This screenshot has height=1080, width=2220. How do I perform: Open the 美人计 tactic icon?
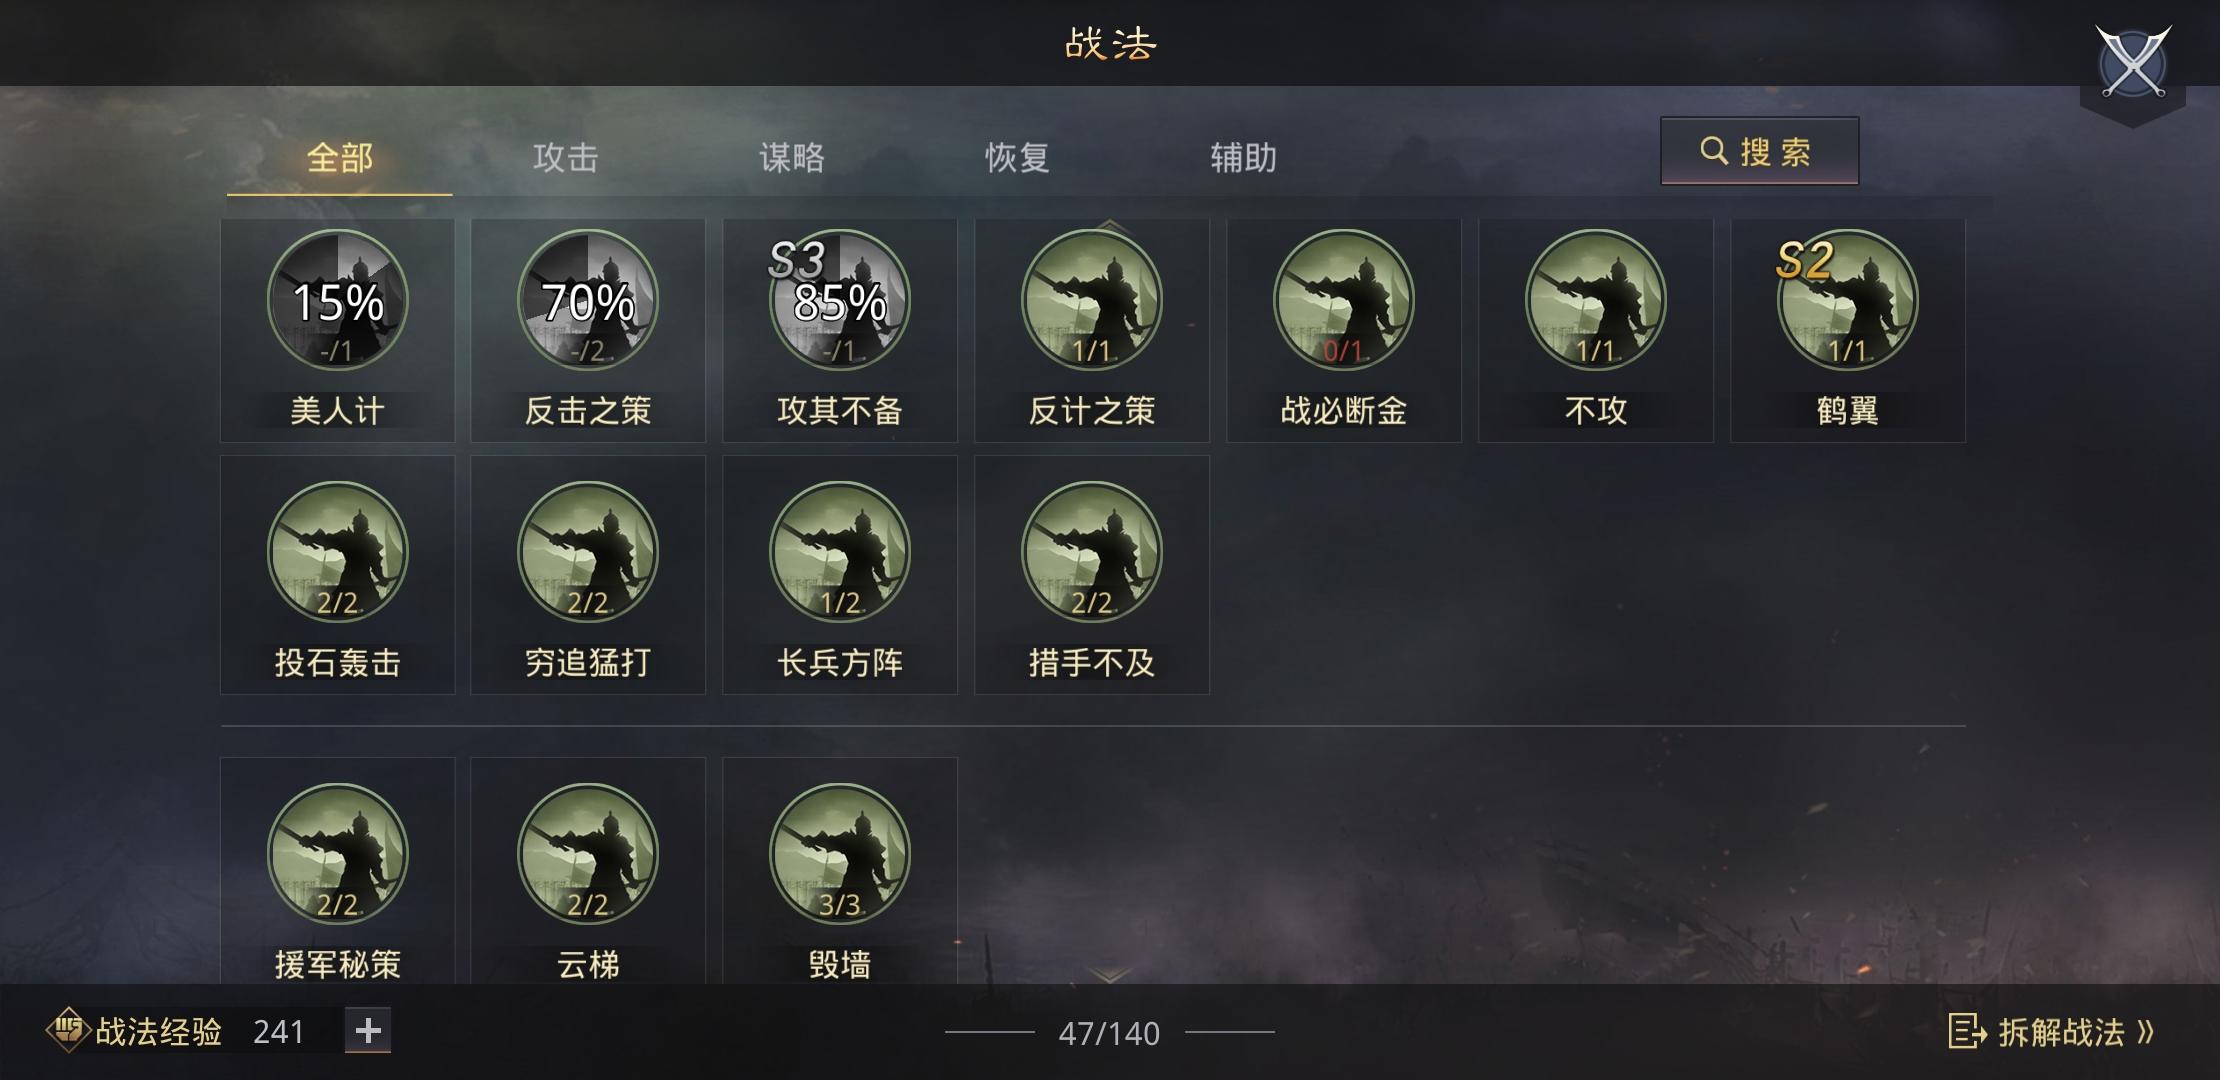pos(337,300)
